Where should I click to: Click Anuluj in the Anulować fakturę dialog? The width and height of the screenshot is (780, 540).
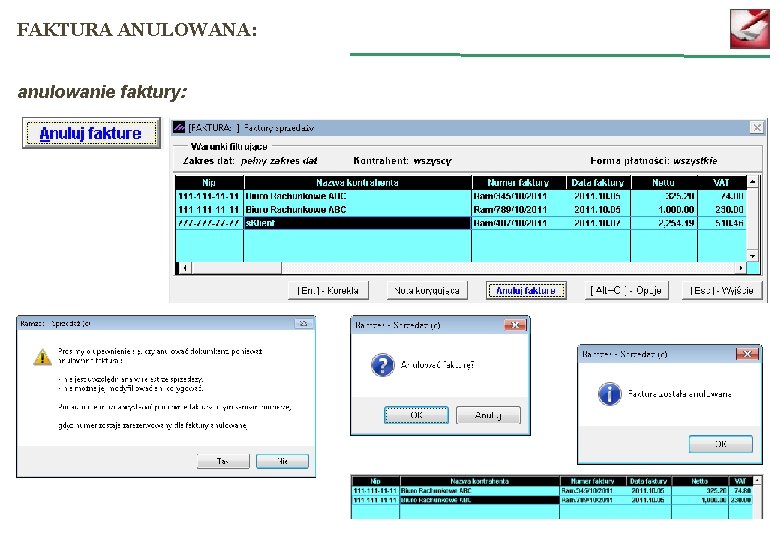pos(488,415)
